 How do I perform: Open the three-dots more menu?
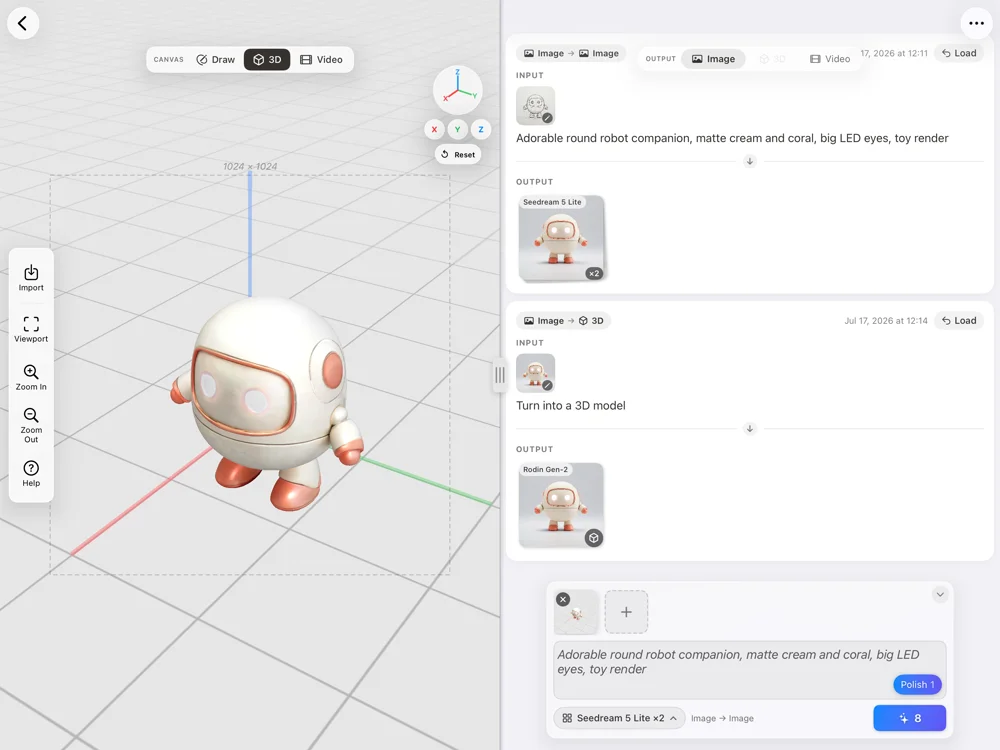976,24
